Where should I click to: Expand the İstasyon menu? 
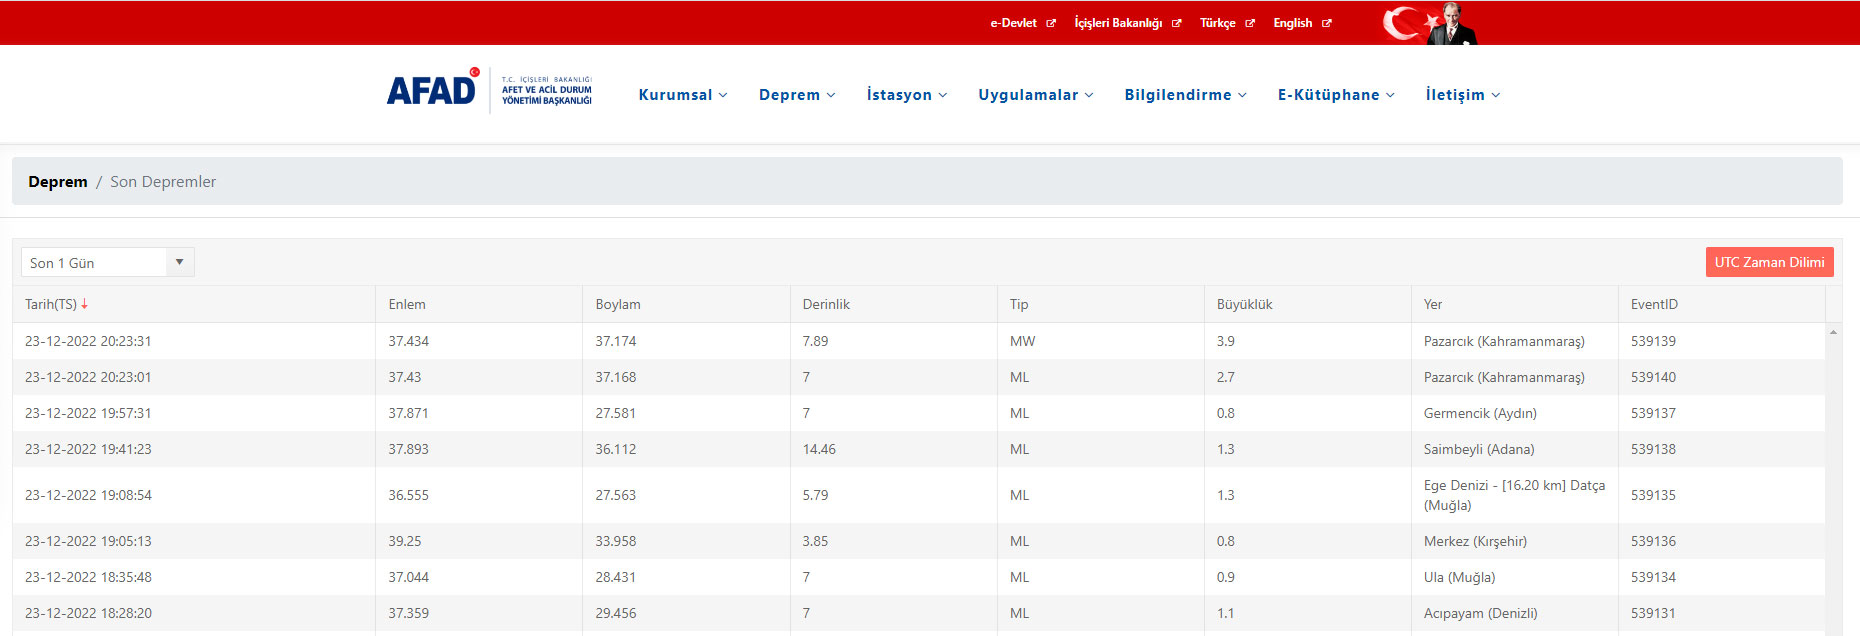(906, 95)
